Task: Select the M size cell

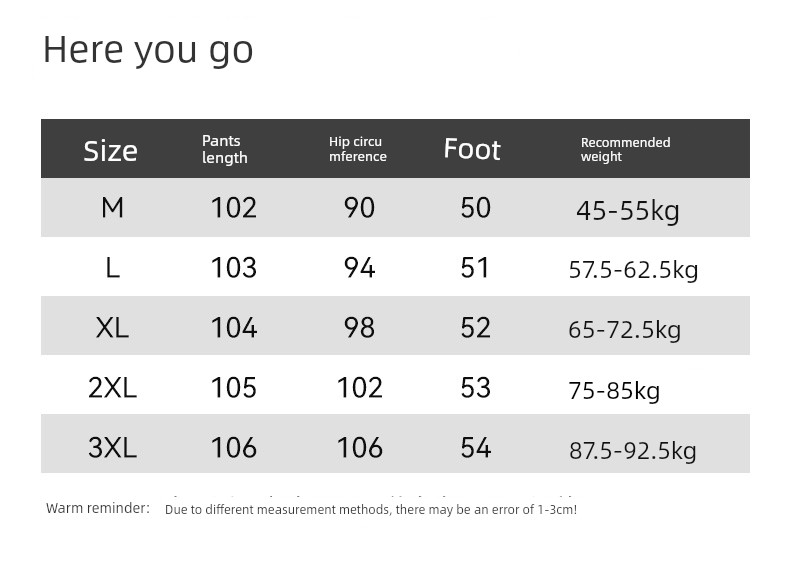Action: point(112,207)
